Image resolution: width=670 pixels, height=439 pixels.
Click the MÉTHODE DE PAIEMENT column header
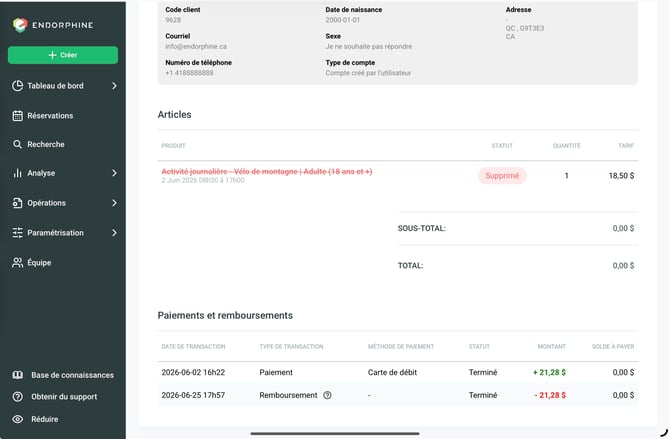point(401,347)
